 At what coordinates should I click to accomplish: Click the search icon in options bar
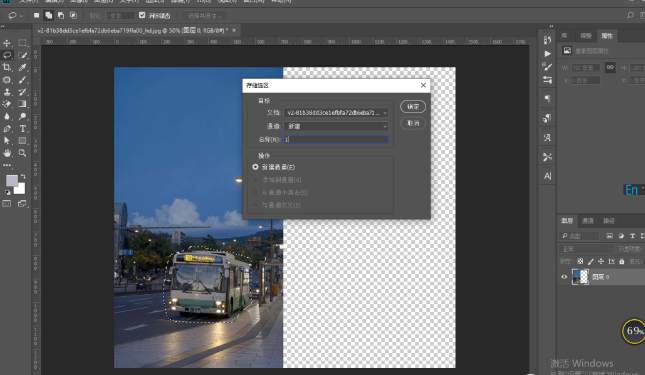click(x=630, y=16)
